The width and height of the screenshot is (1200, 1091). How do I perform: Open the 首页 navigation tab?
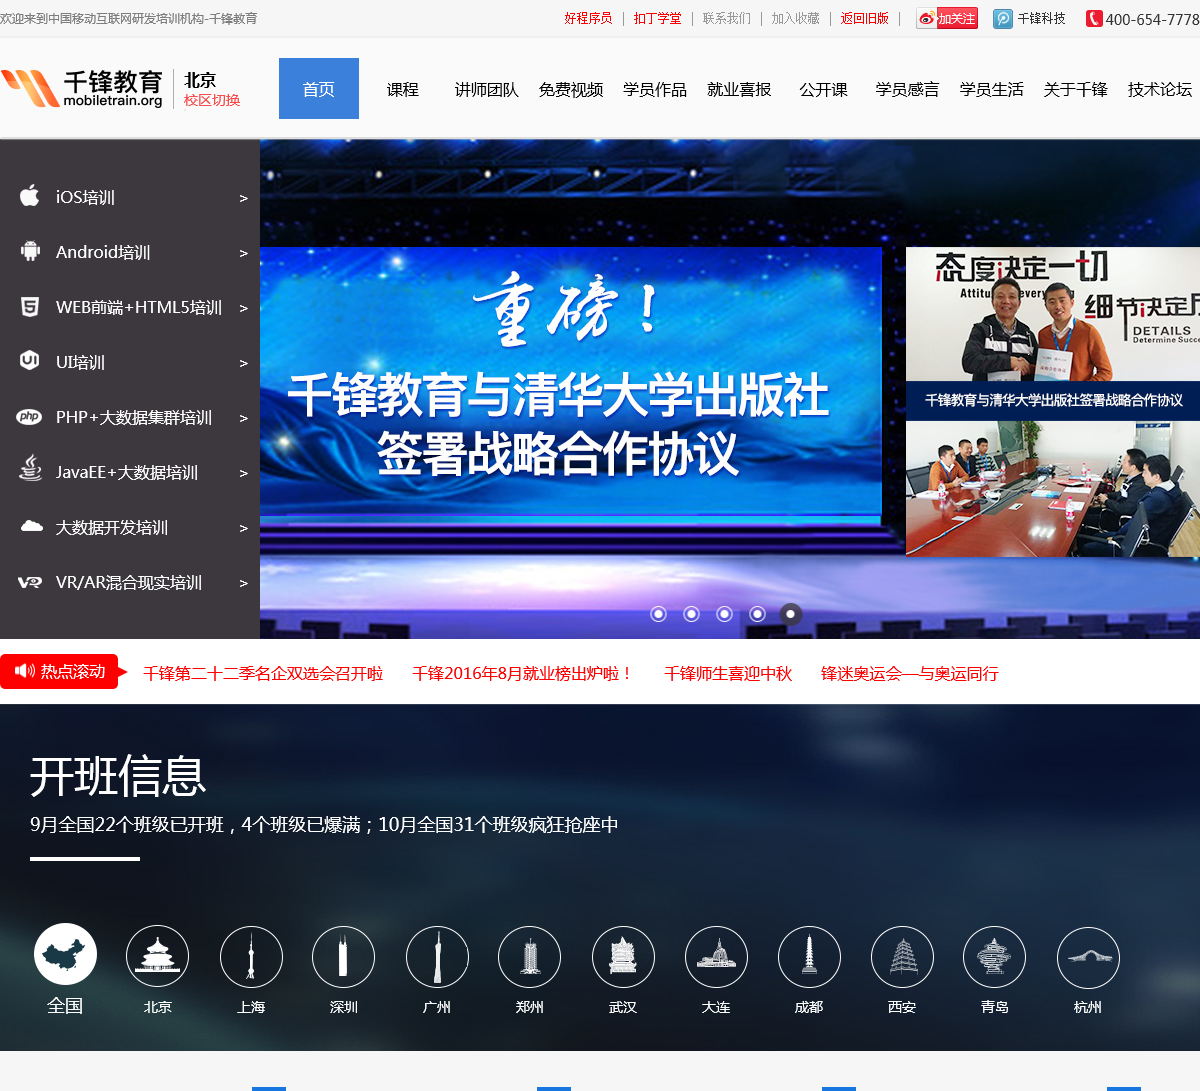319,89
